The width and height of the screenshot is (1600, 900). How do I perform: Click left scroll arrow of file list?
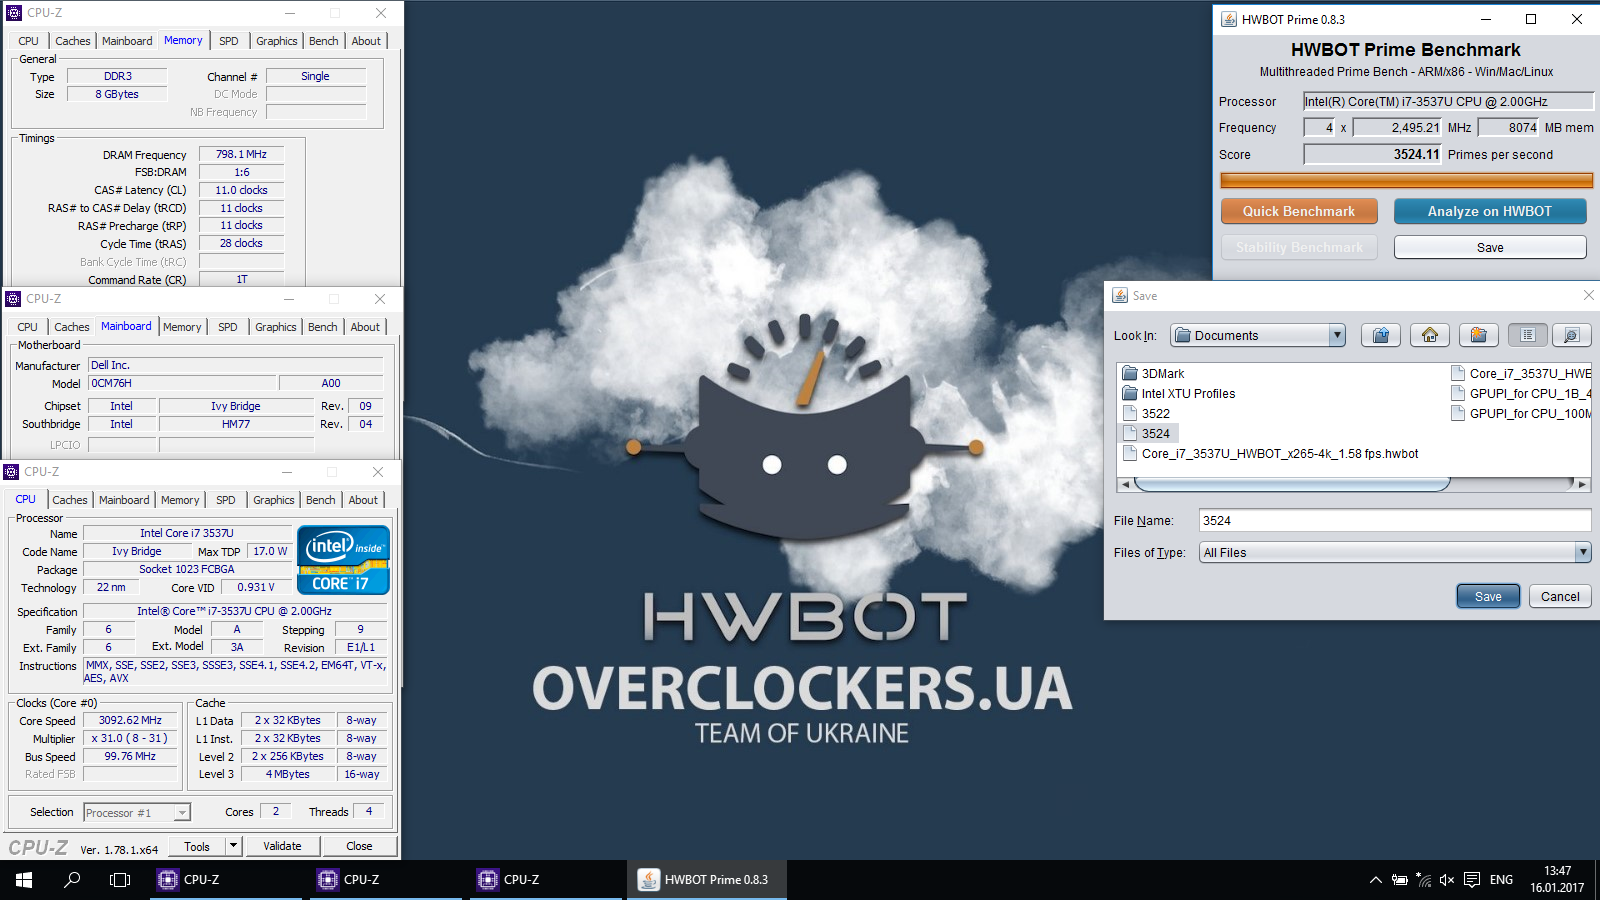pyautogui.click(x=1125, y=484)
